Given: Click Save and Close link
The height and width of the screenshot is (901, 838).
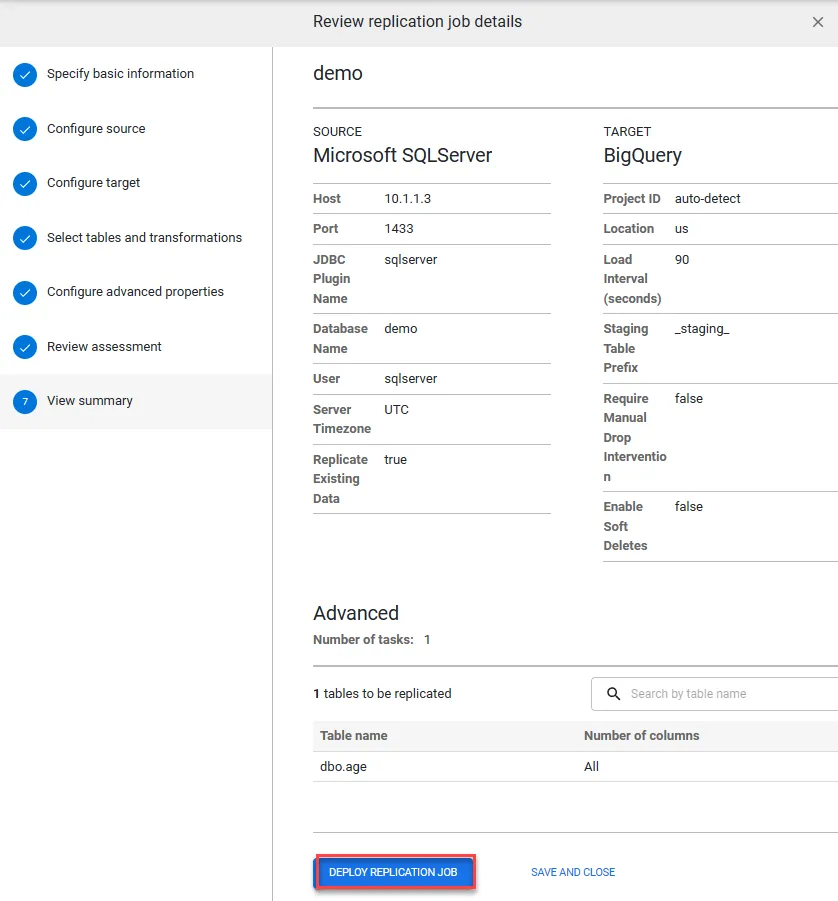Looking at the screenshot, I should pos(573,872).
